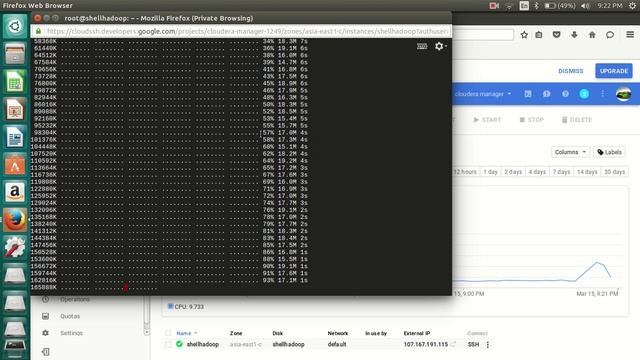
Task: Open Firefox downloads arrow
Action: [574, 35]
